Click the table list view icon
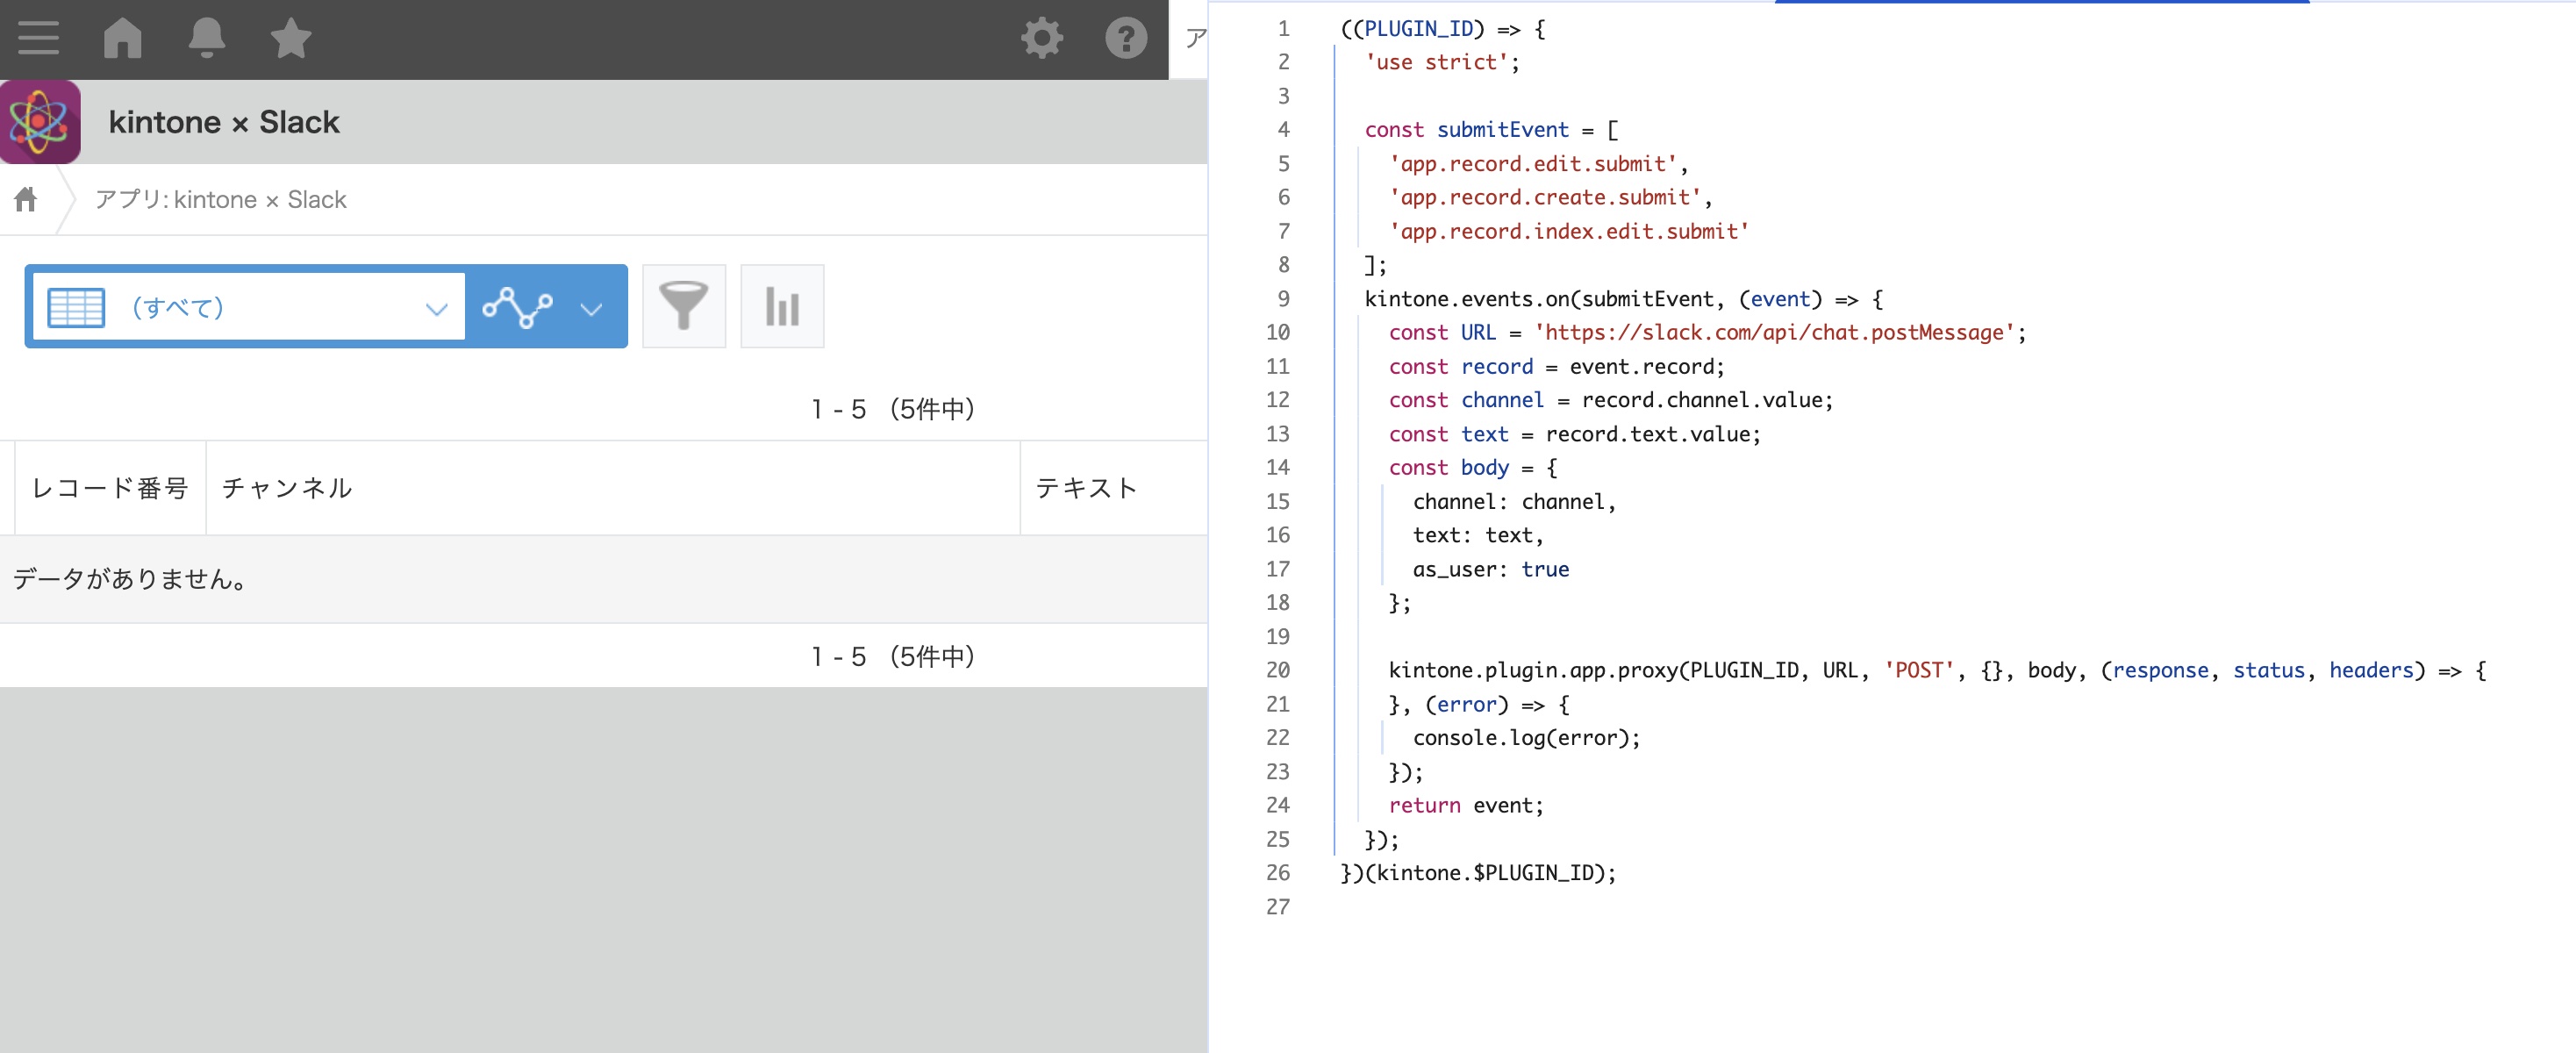This screenshot has width=2576, height=1053. click(x=76, y=307)
